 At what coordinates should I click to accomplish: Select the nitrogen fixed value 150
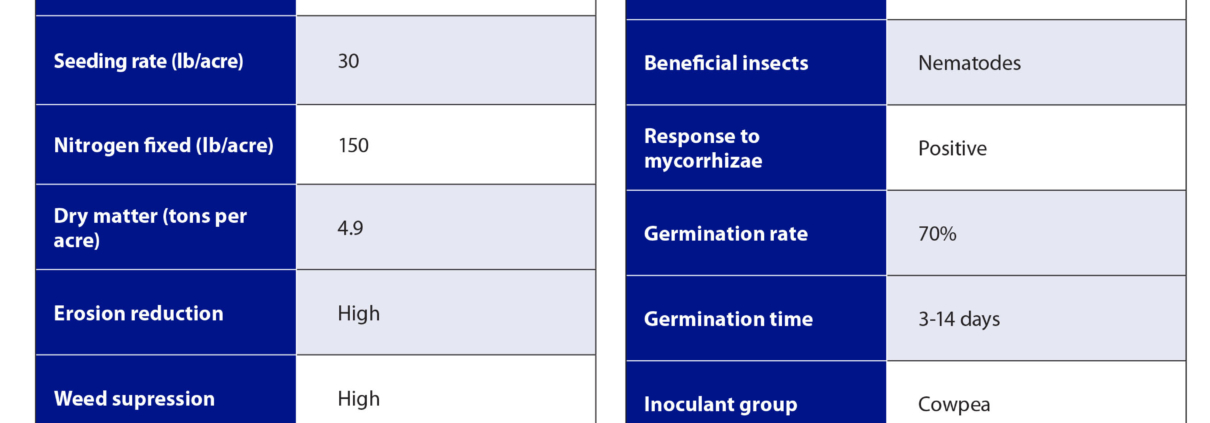point(353,145)
